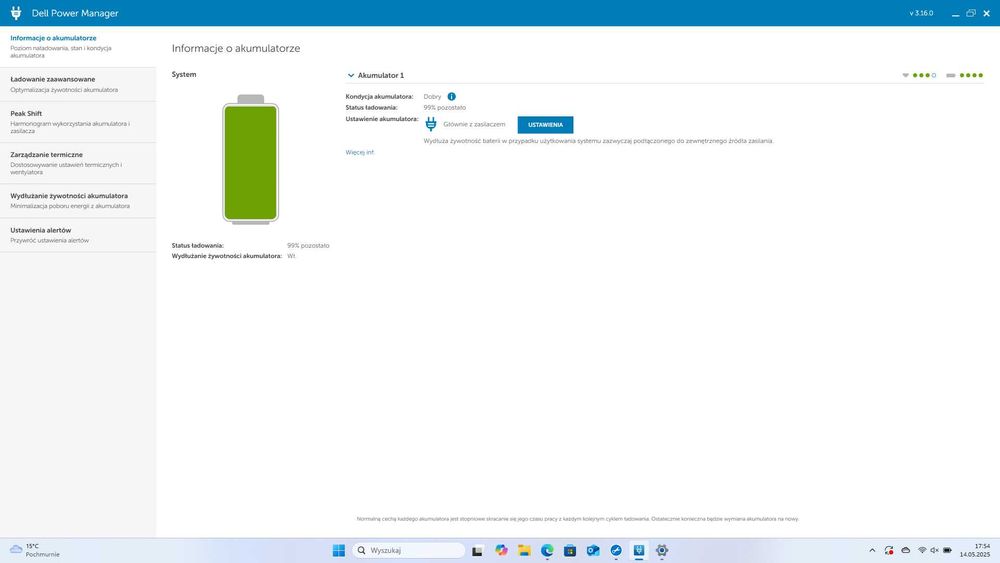Select Ustawienia alertów in sidebar
Image resolution: width=1000 pixels, height=563 pixels.
pos(78,235)
